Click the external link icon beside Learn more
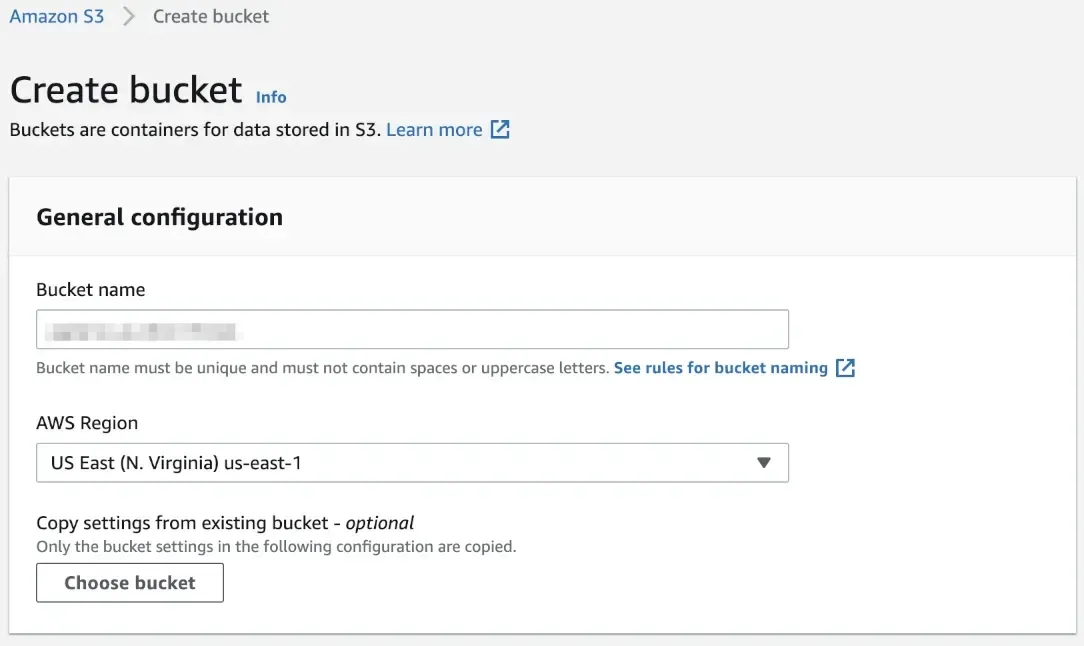Screen dimensions: 1084x646 tap(499, 129)
